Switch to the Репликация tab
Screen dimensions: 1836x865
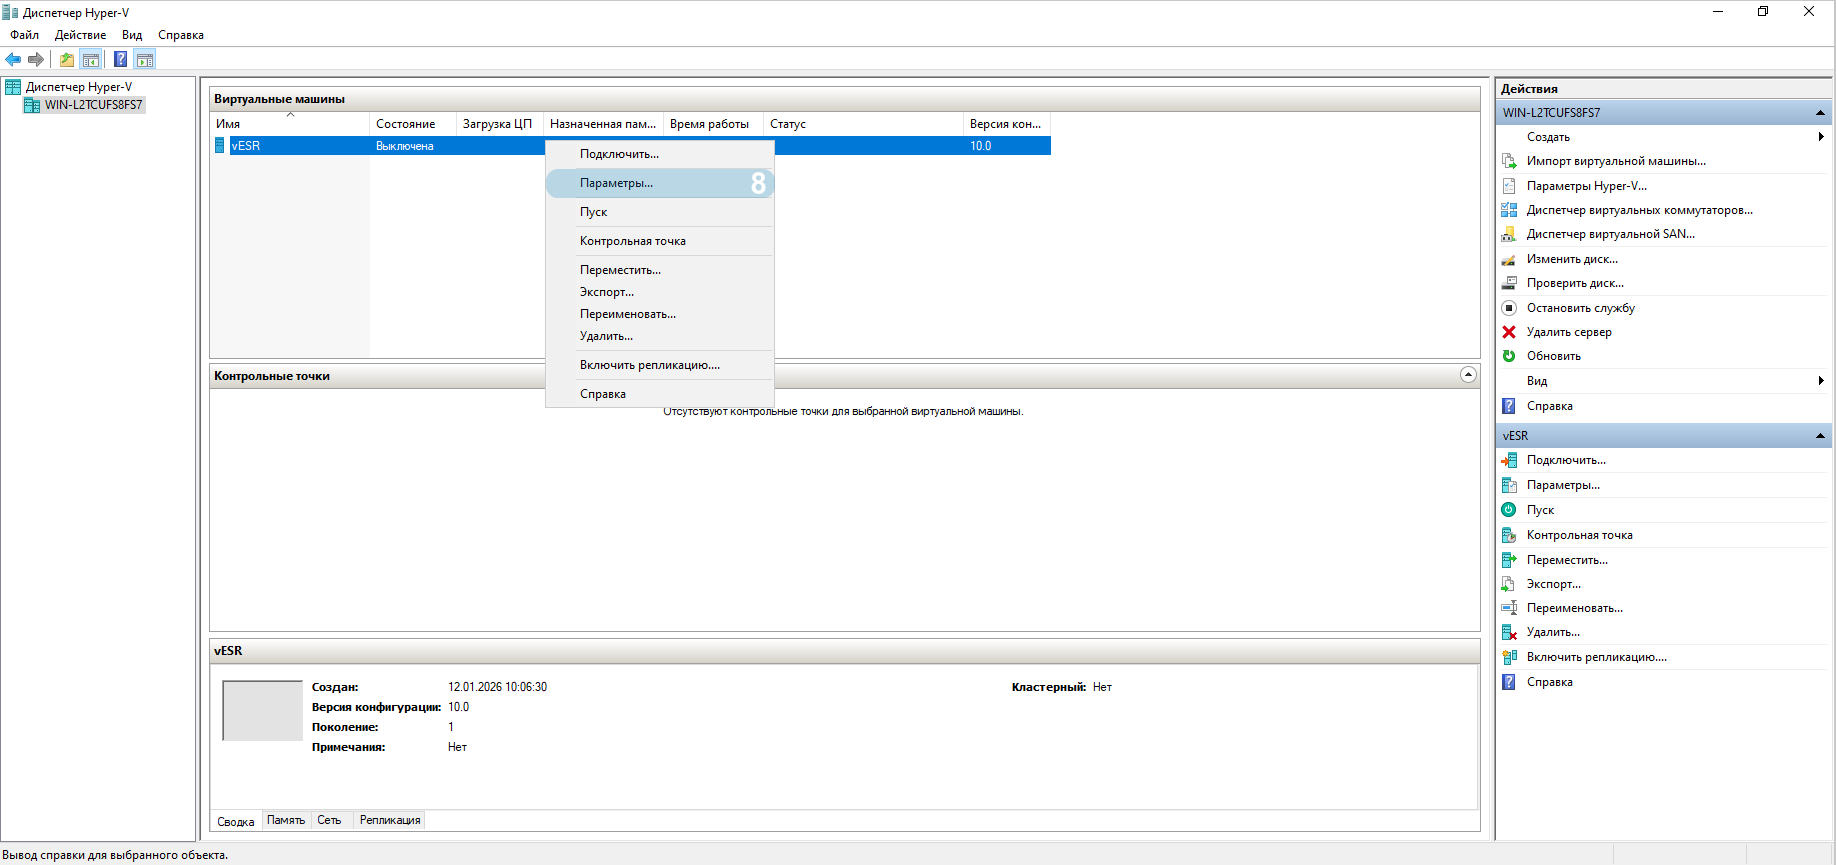coord(390,820)
